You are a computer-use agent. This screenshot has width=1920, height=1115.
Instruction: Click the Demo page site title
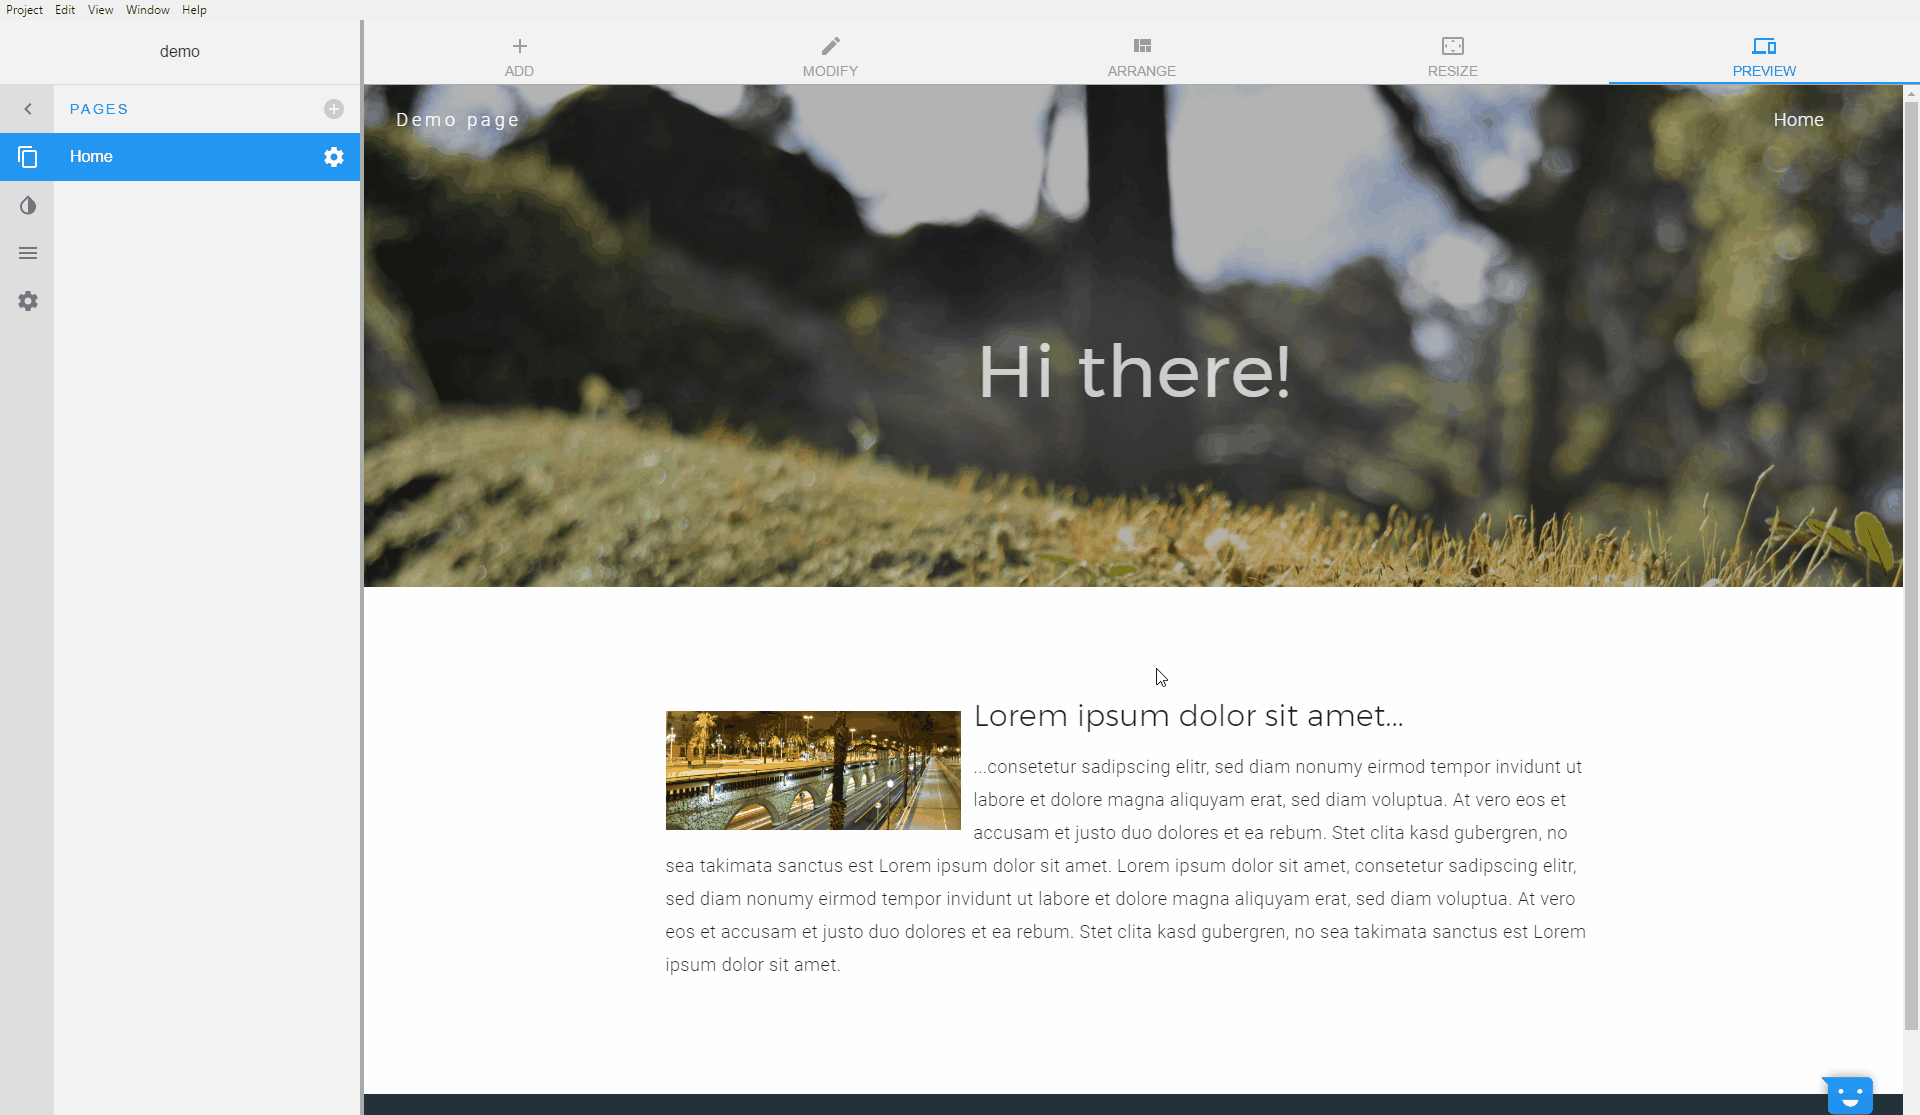pyautogui.click(x=457, y=120)
